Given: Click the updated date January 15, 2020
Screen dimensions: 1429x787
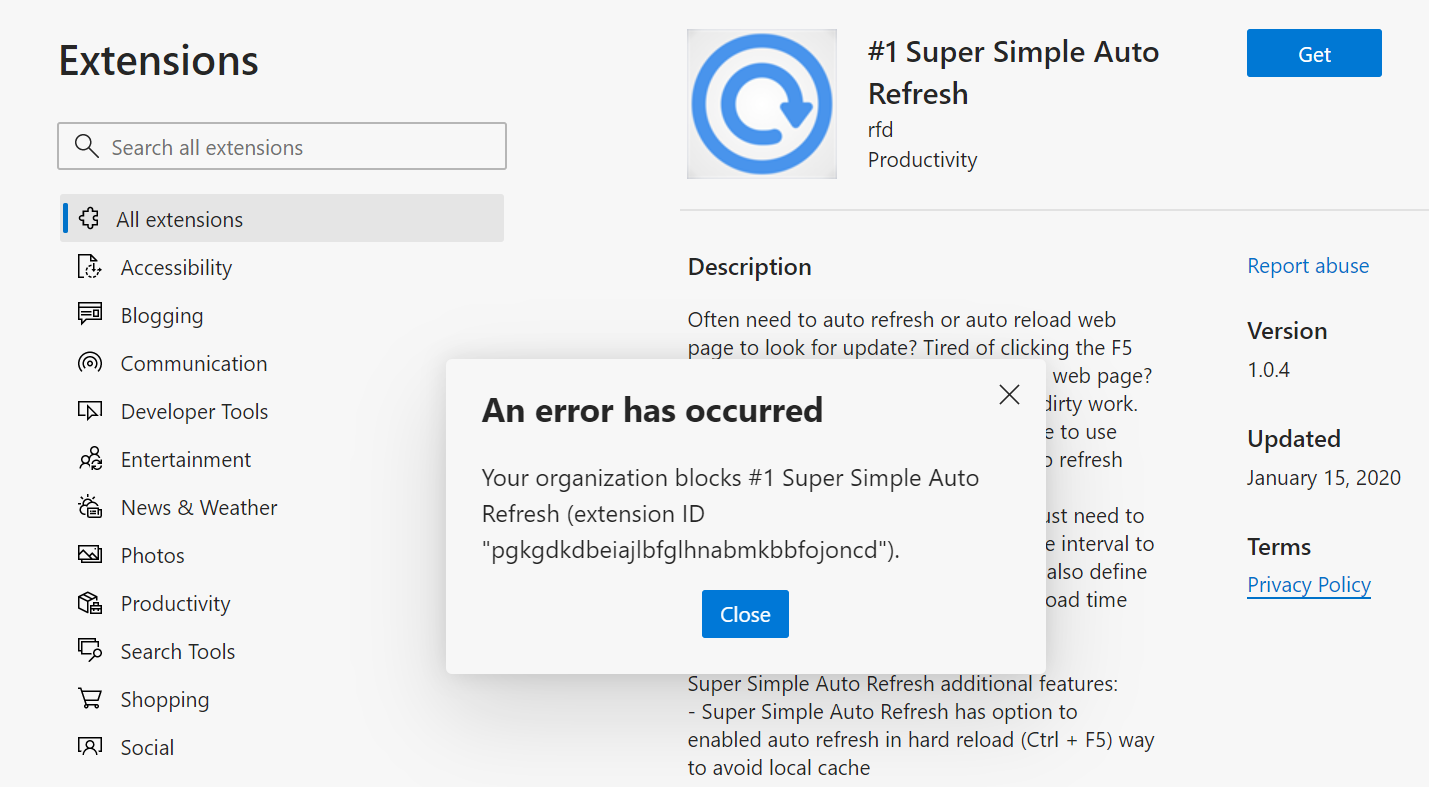Looking at the screenshot, I should (x=1324, y=478).
